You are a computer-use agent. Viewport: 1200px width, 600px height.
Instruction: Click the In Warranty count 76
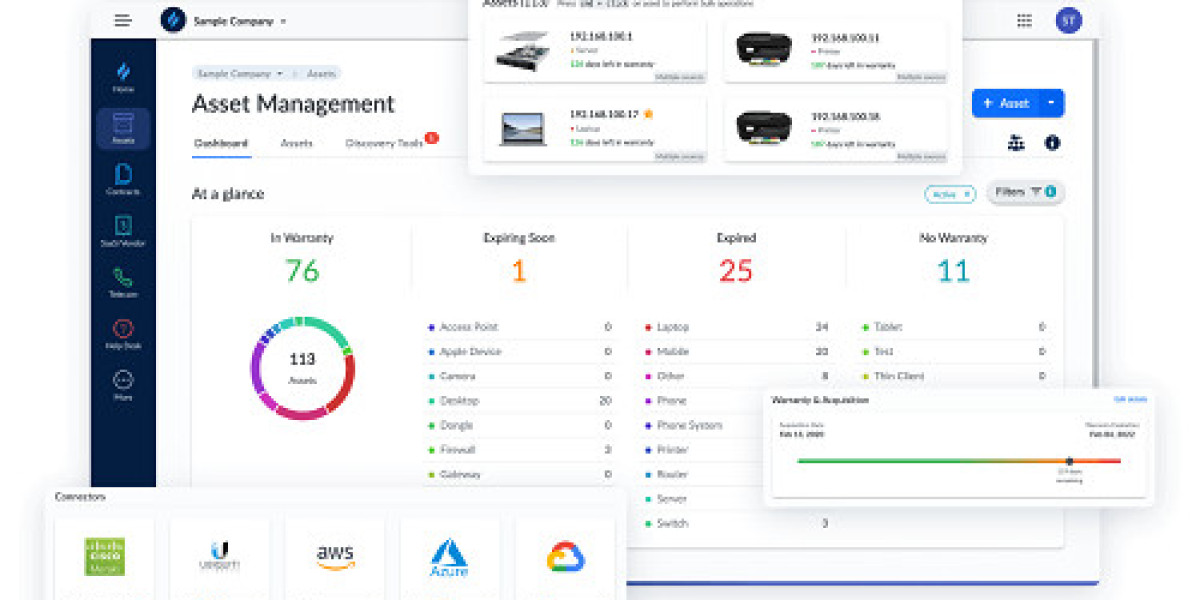point(302,271)
